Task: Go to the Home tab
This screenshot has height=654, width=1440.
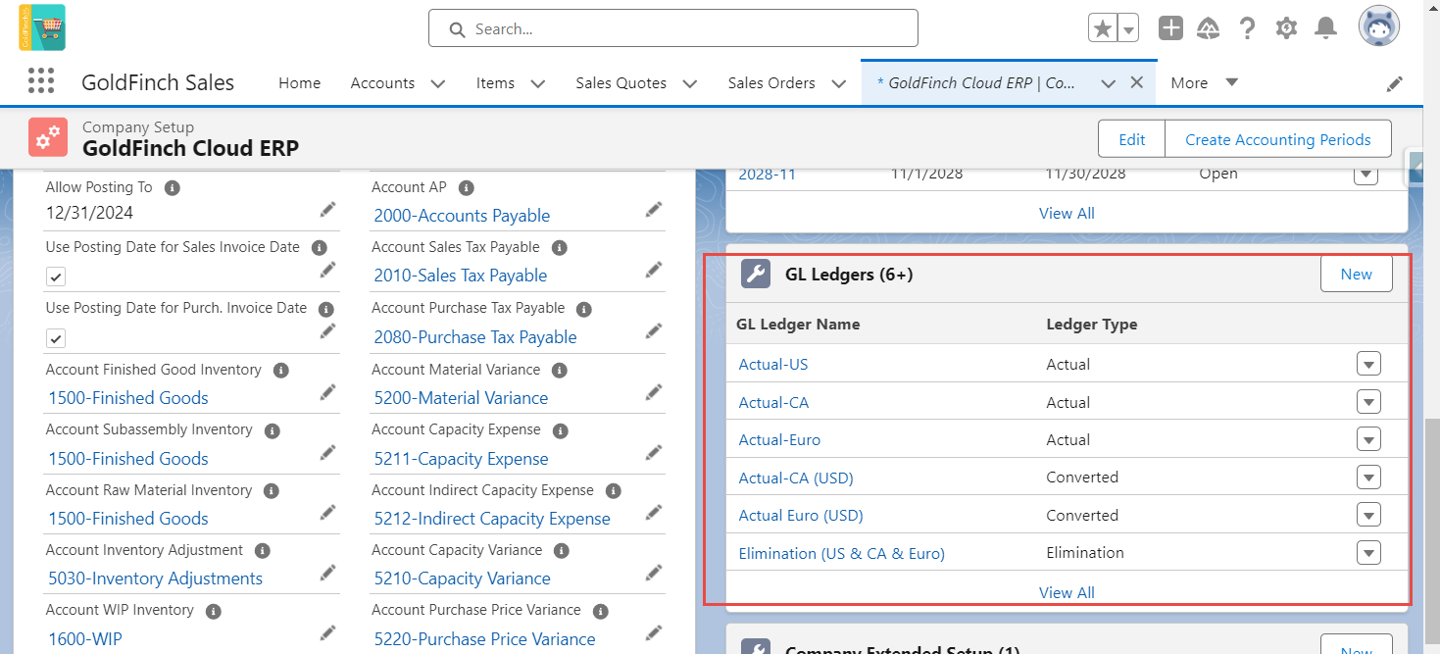Action: [x=299, y=83]
